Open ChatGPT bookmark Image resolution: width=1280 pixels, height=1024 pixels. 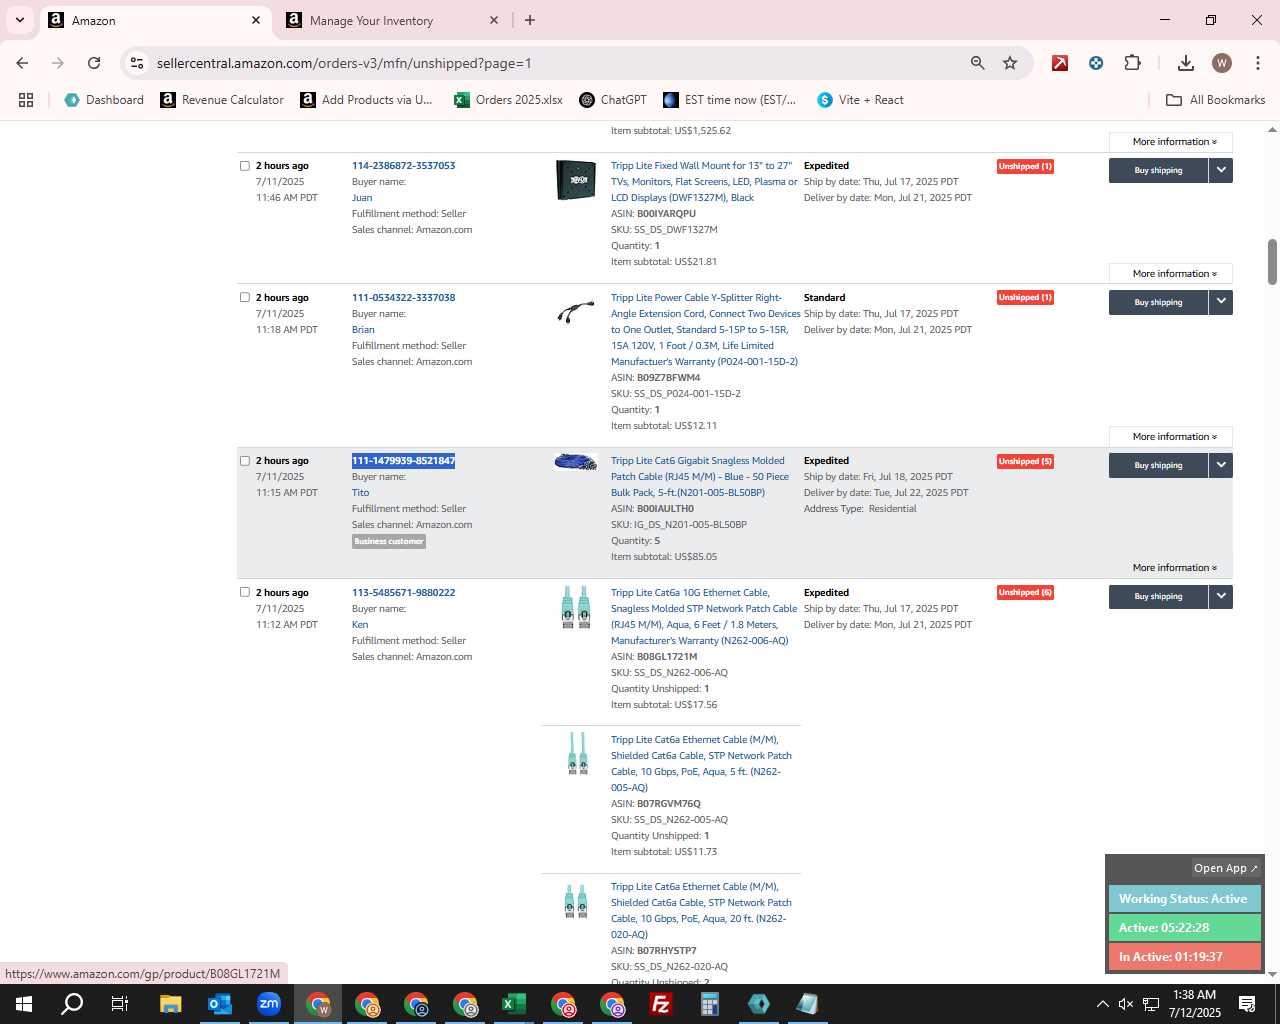[613, 100]
